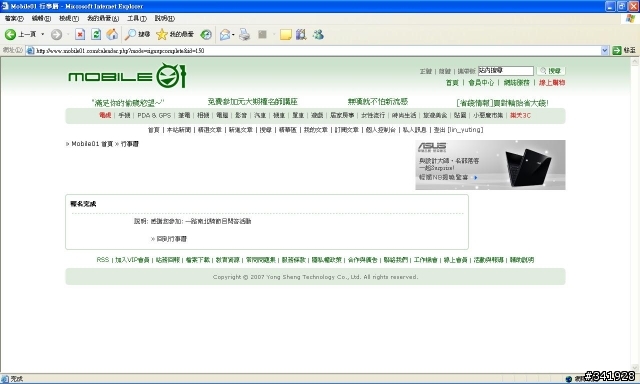Open the 編輯(E) Edit menu

pyautogui.click(x=41, y=18)
